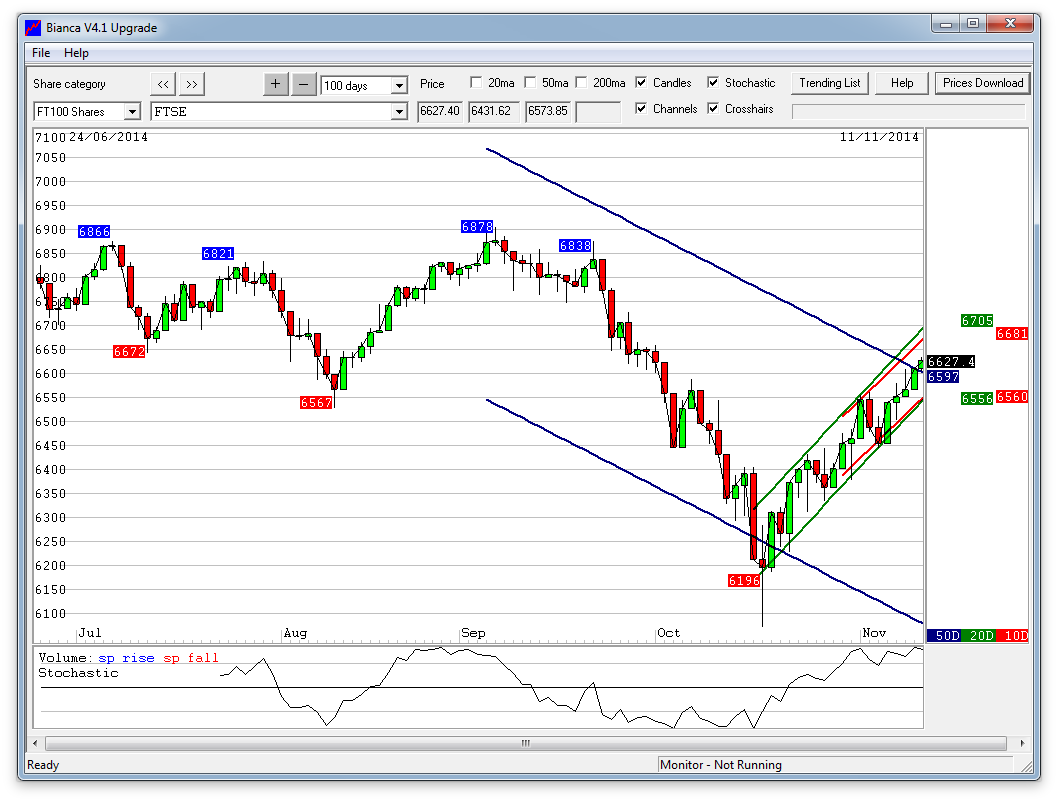This screenshot has height=802, width=1058.
Task: Disable the Candles checkbox
Action: coord(641,83)
